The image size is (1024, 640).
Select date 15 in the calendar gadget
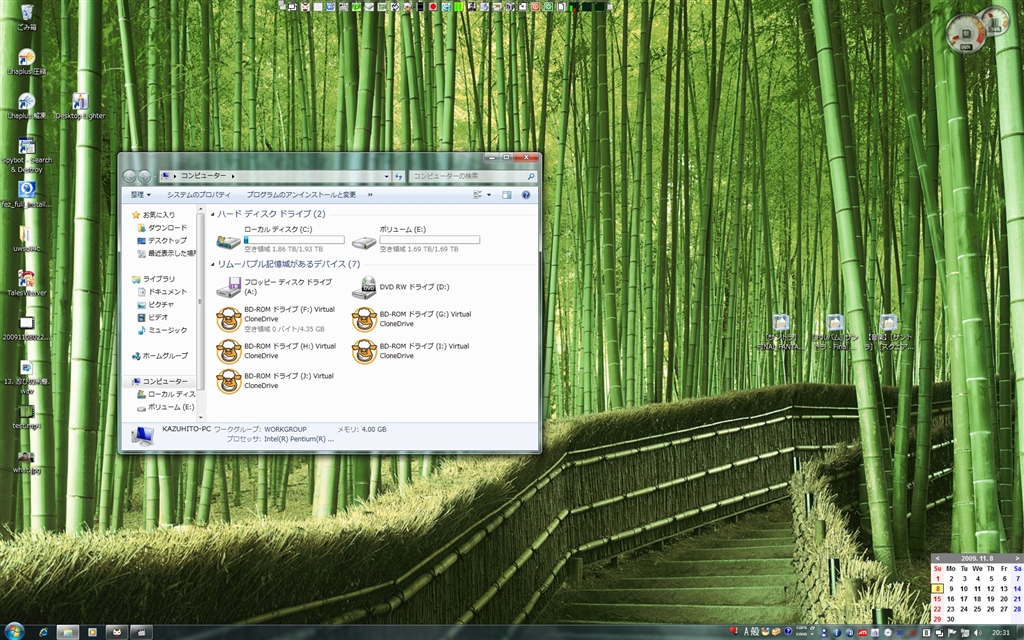tap(937, 599)
